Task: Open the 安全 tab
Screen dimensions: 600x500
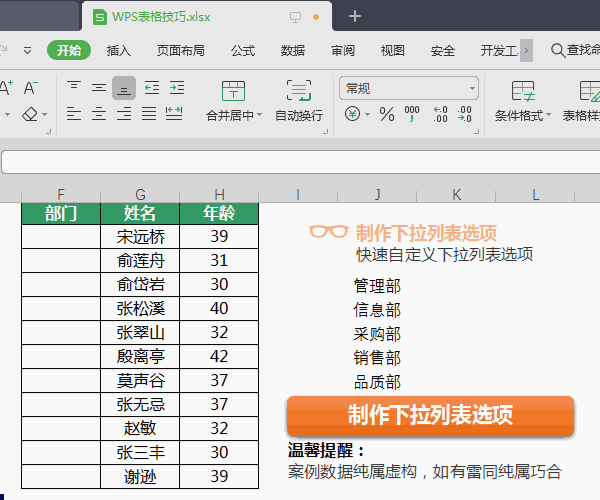Action: click(x=443, y=50)
